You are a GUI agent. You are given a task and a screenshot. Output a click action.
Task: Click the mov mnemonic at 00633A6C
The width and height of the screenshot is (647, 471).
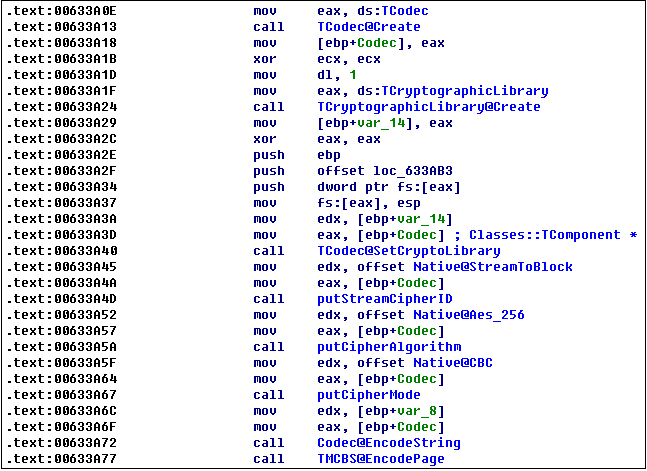point(264,411)
